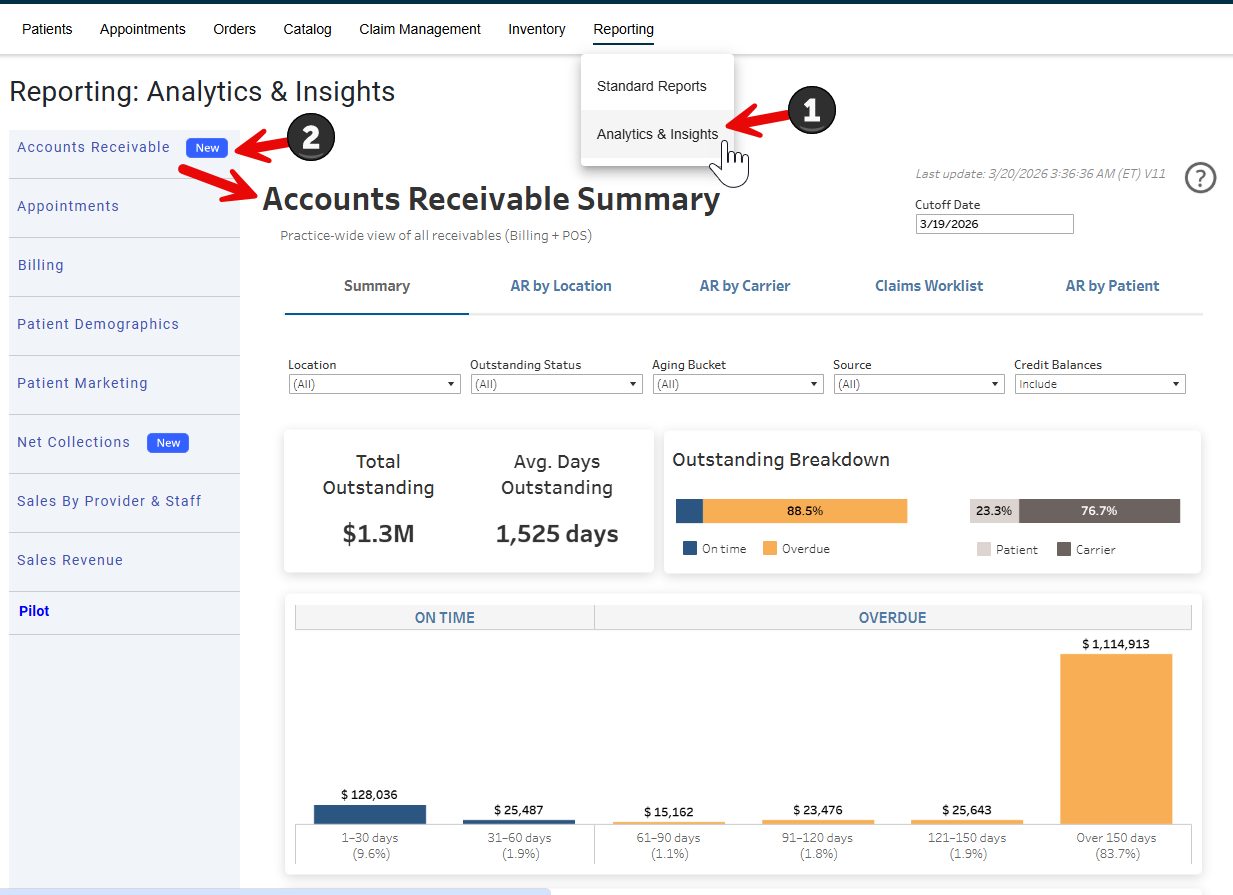Open the Aging Bucket dropdown
This screenshot has height=895, width=1233.
(x=737, y=384)
